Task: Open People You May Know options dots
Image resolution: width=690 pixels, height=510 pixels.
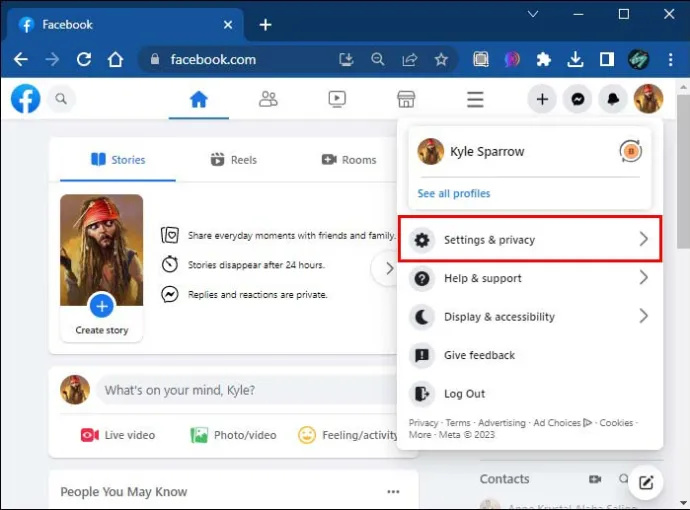Action: tap(393, 492)
